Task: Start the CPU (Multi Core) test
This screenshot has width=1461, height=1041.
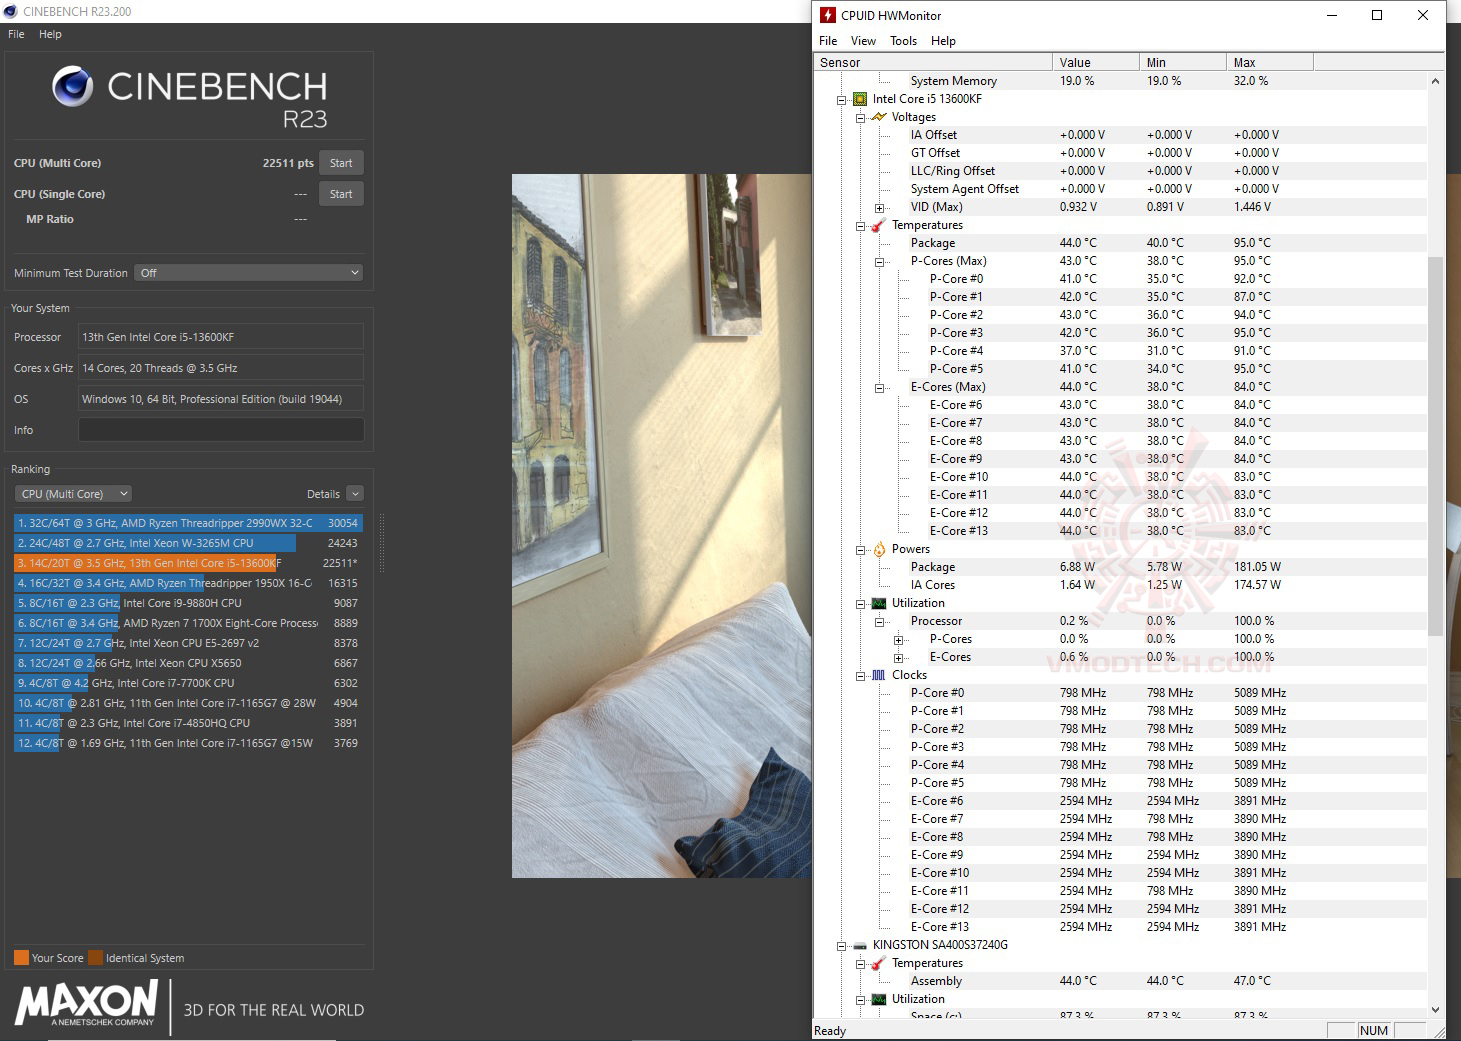Action: [341, 163]
